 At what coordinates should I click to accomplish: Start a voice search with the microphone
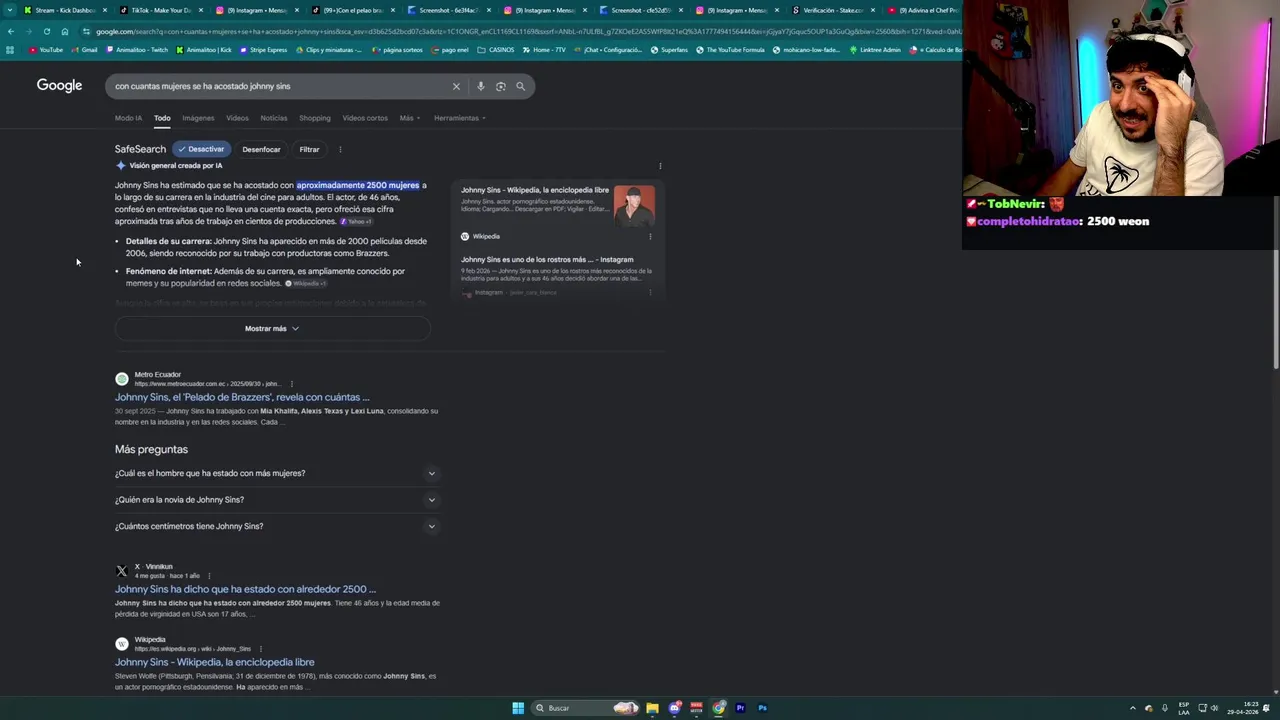[481, 86]
